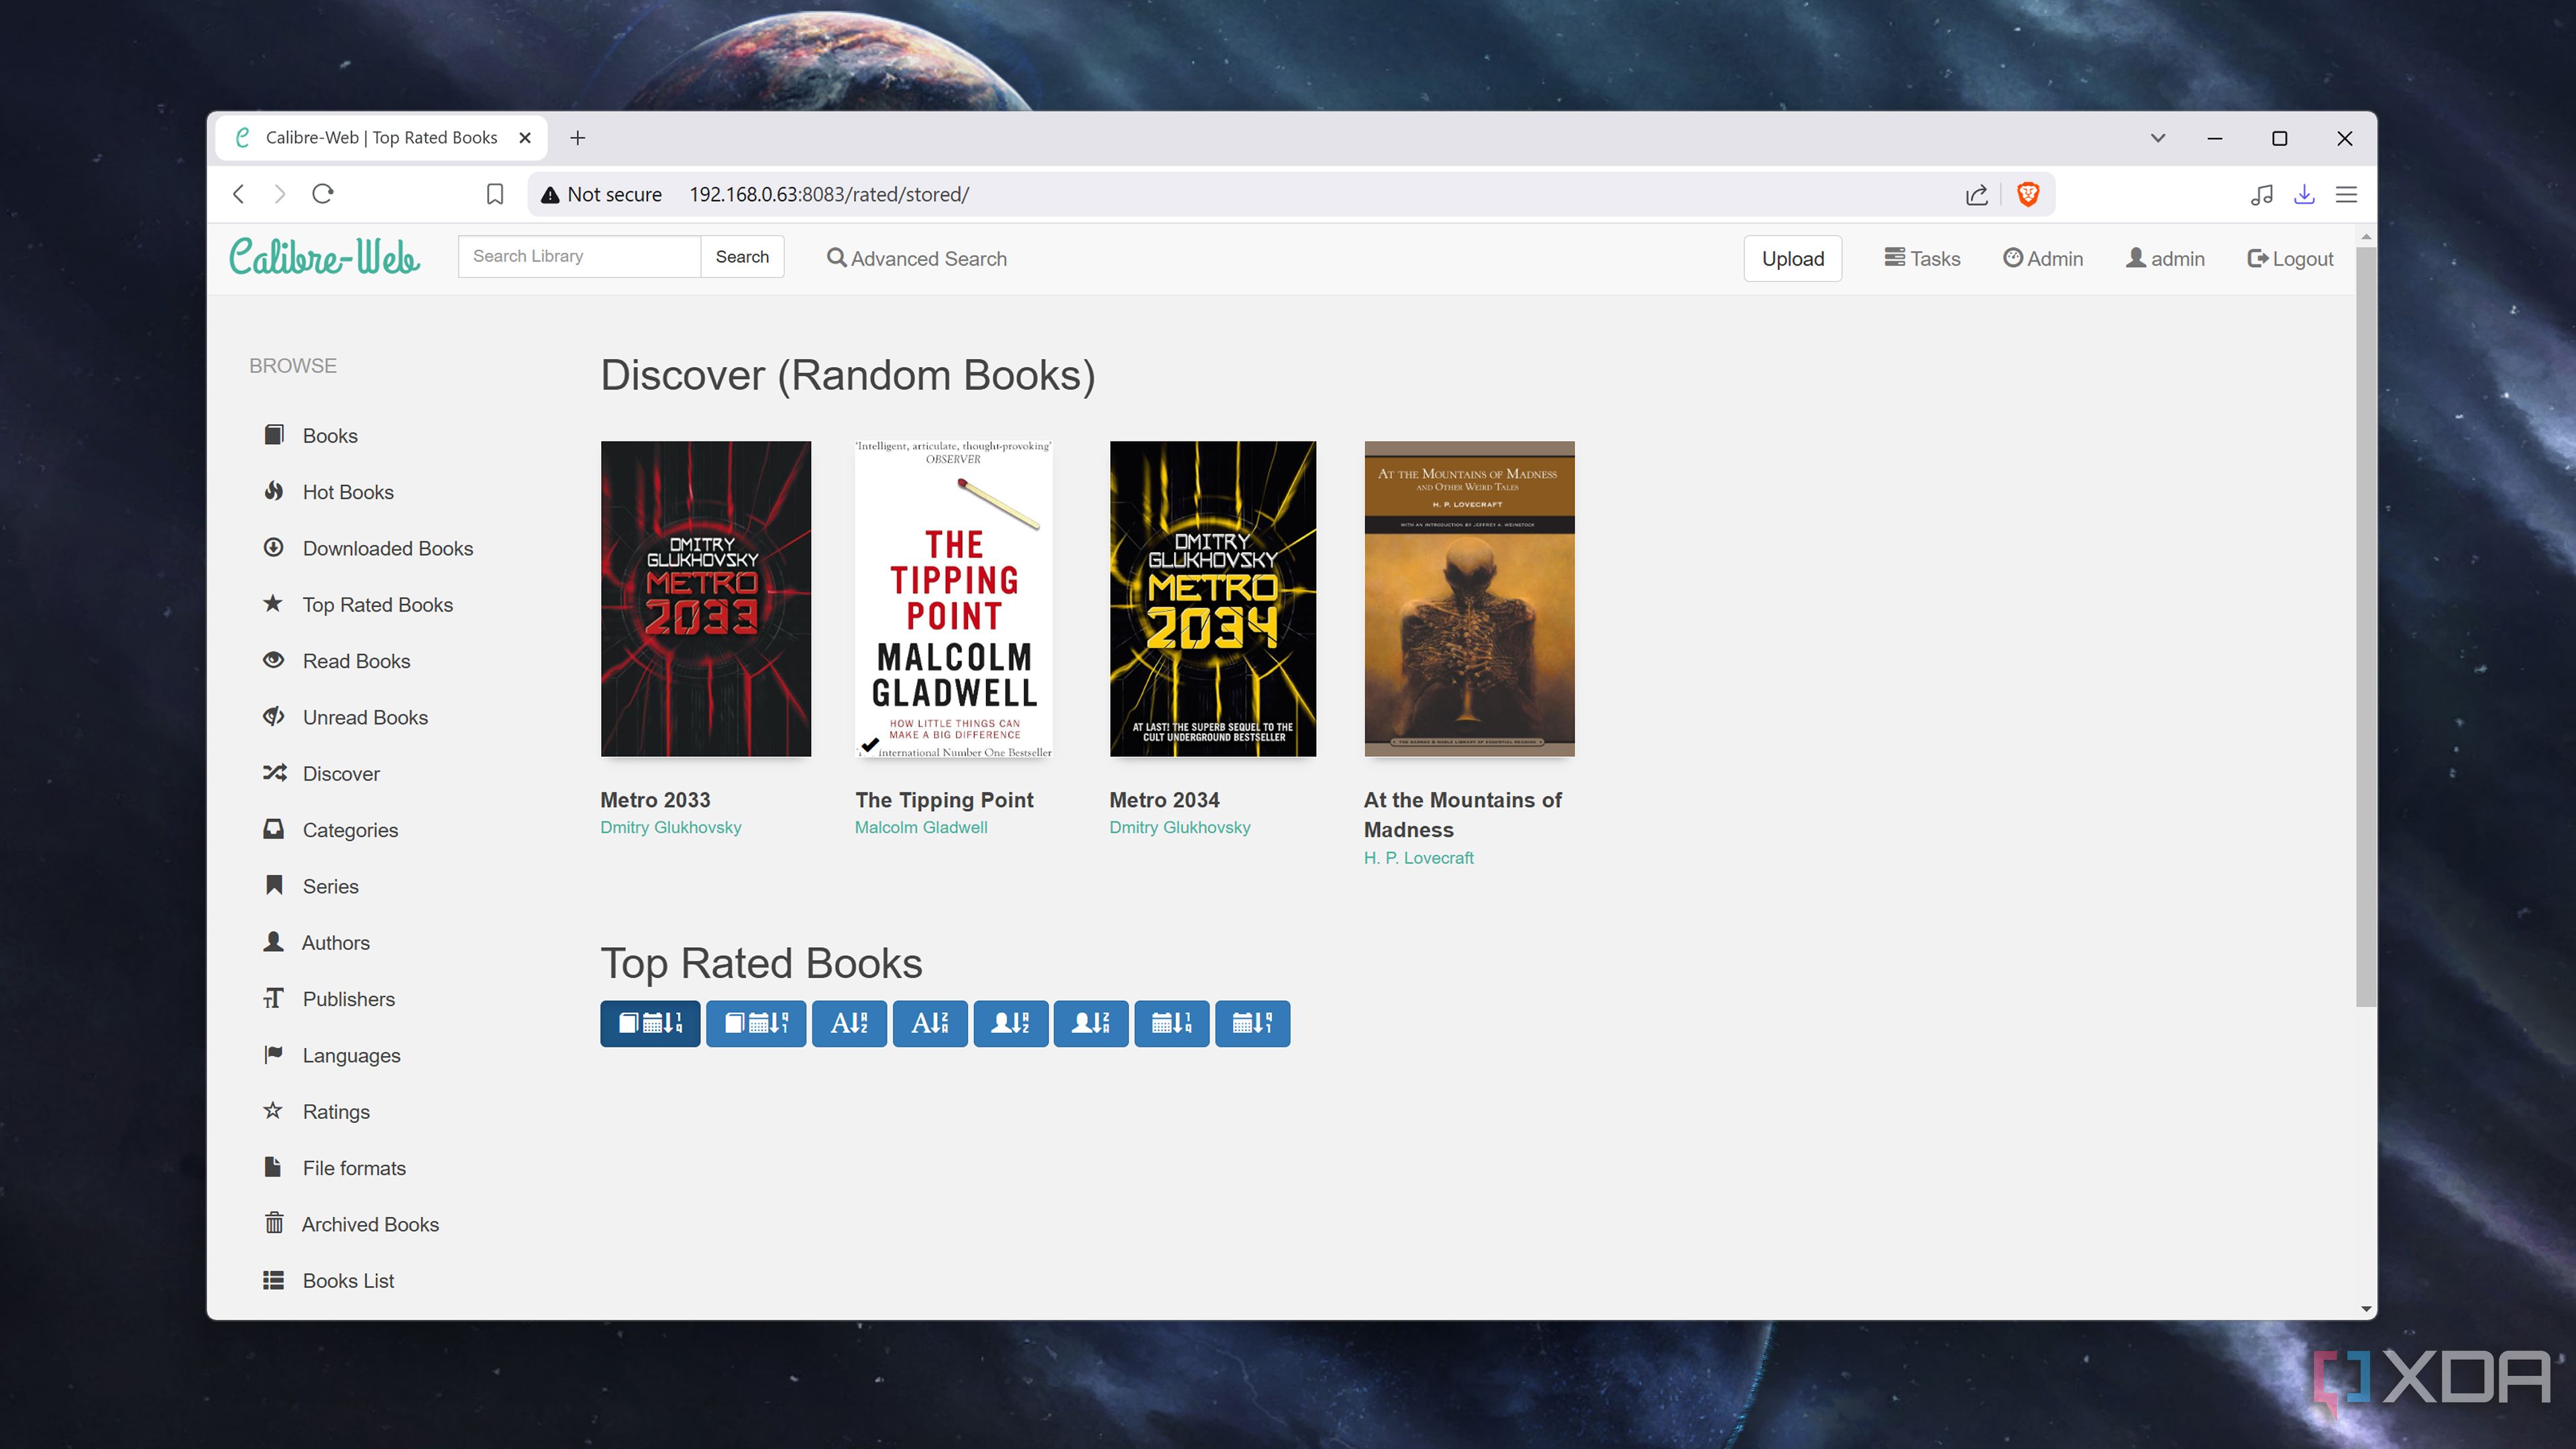Click the browser forward arrow
2576x1449 pixels.
[x=280, y=194]
